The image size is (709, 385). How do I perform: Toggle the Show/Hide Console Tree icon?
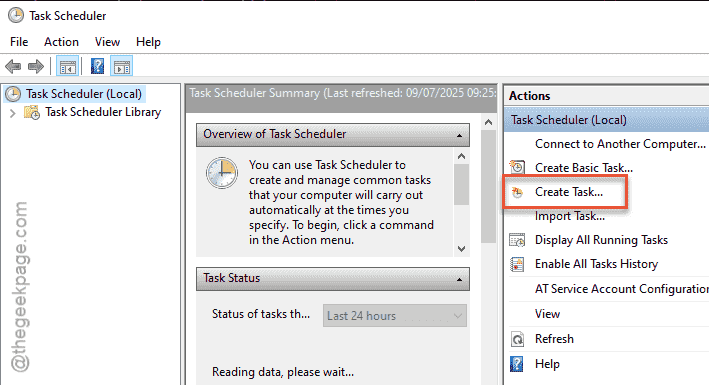[x=68, y=67]
